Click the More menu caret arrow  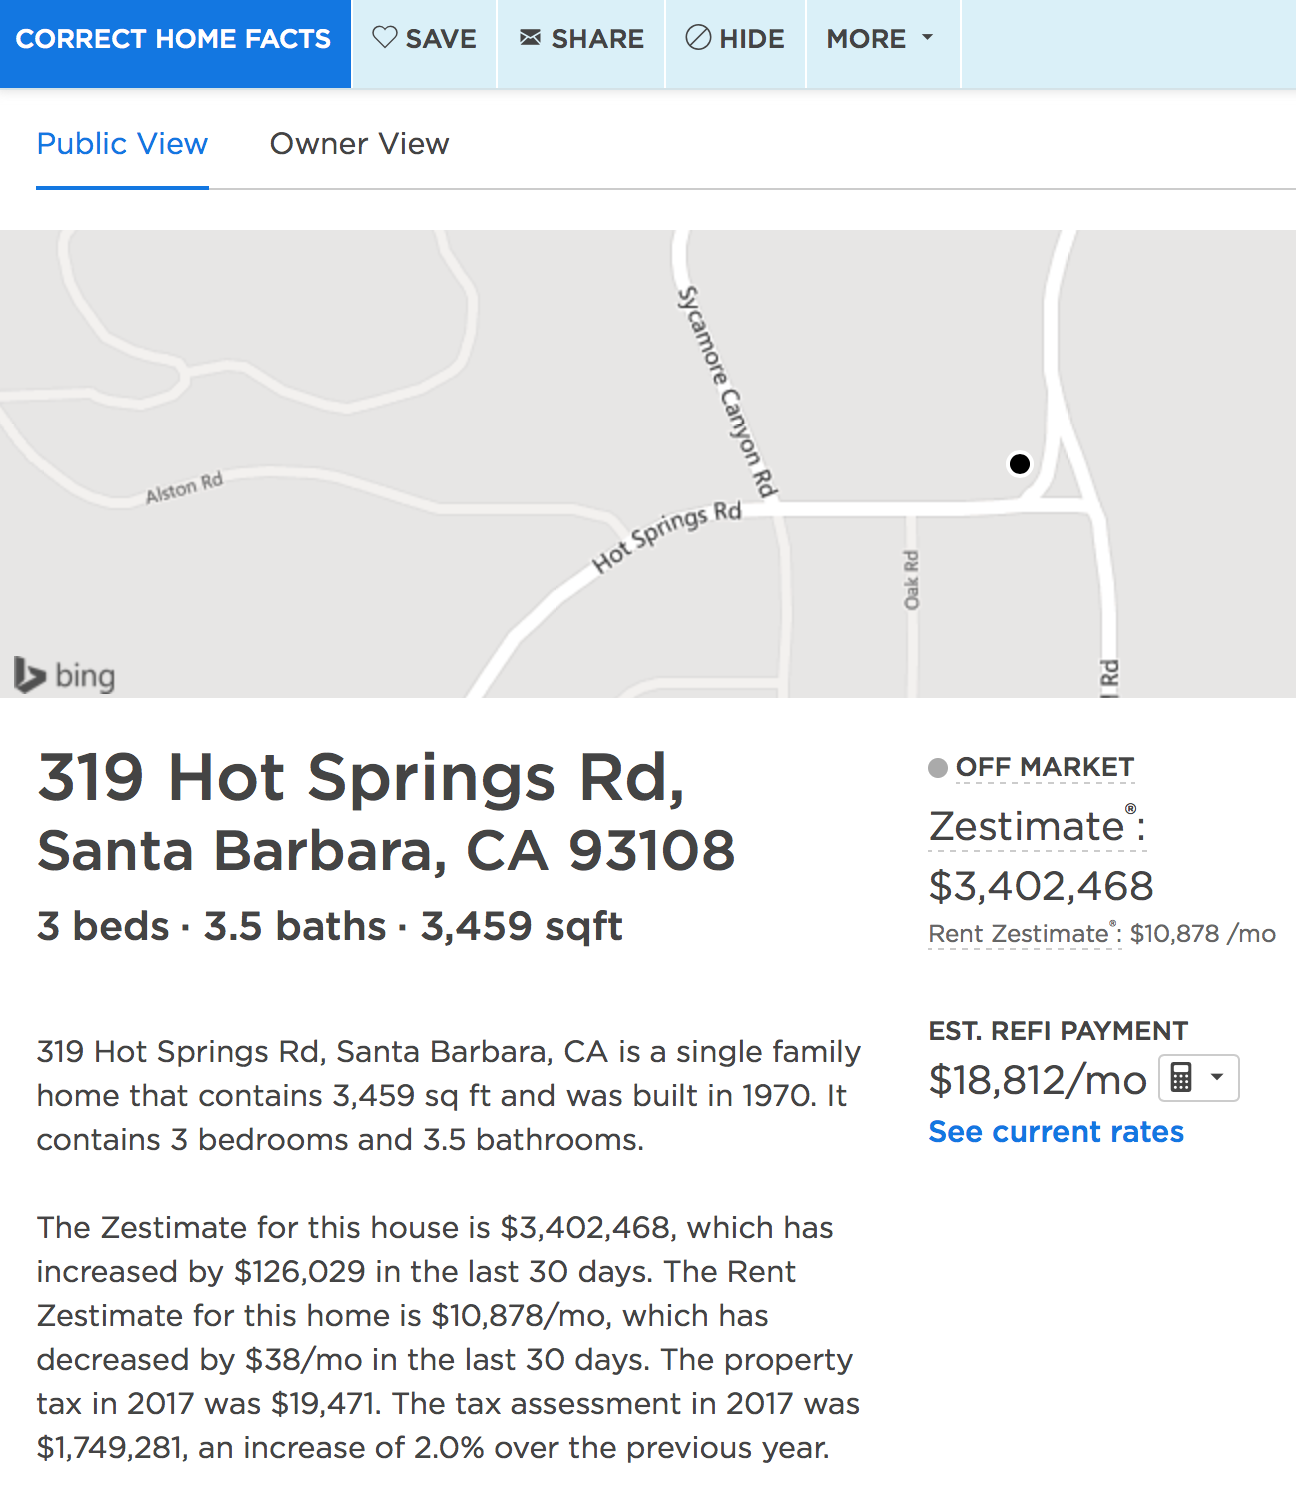(927, 38)
